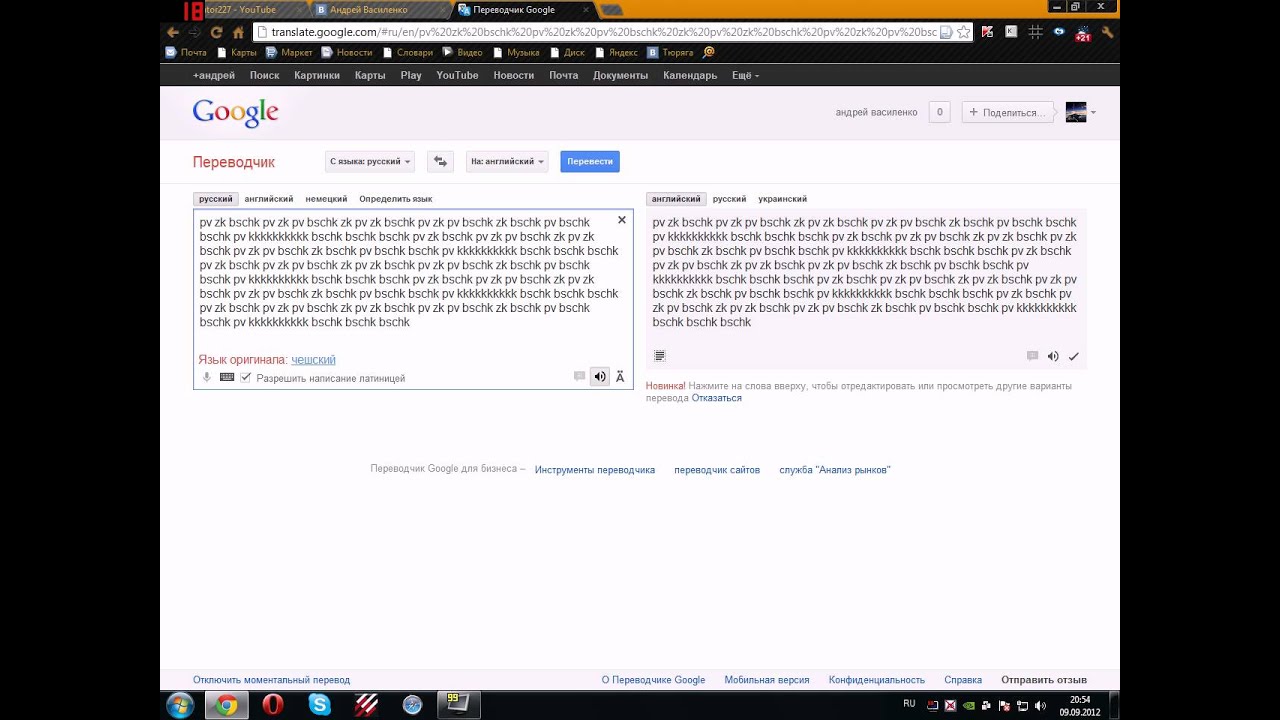The height and width of the screenshot is (720, 1280).
Task: Switch to YouTube browser tab
Action: 252,9
